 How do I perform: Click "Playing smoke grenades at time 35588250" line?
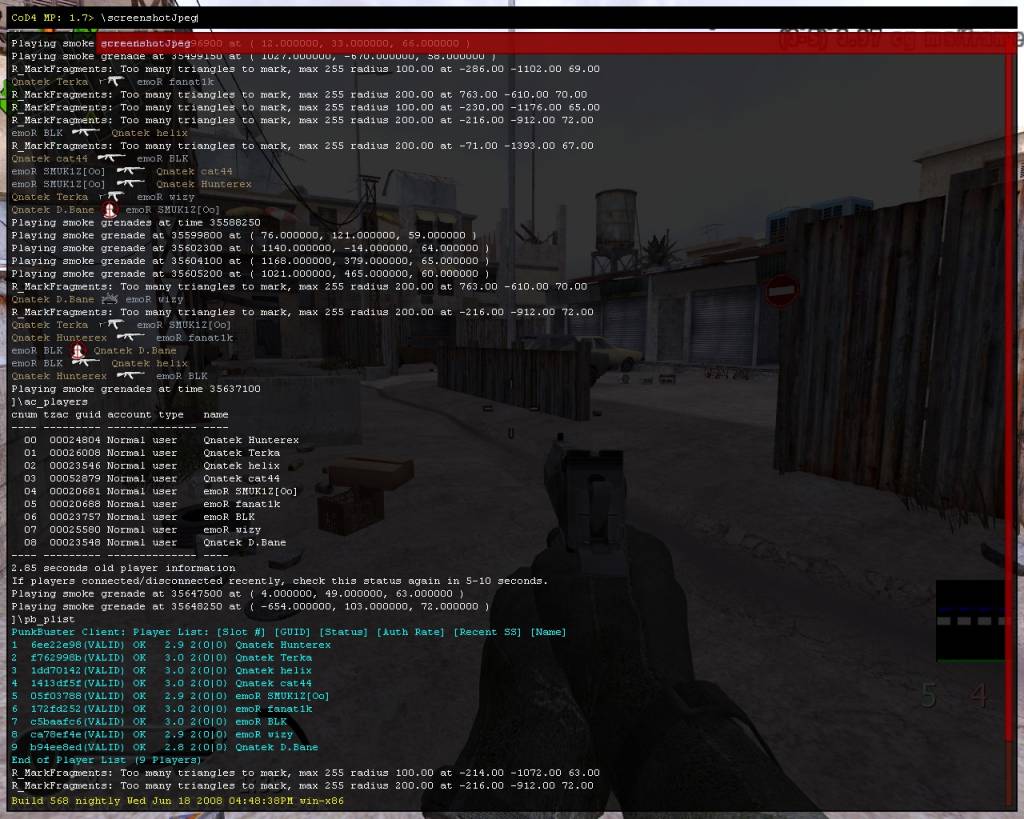point(136,223)
